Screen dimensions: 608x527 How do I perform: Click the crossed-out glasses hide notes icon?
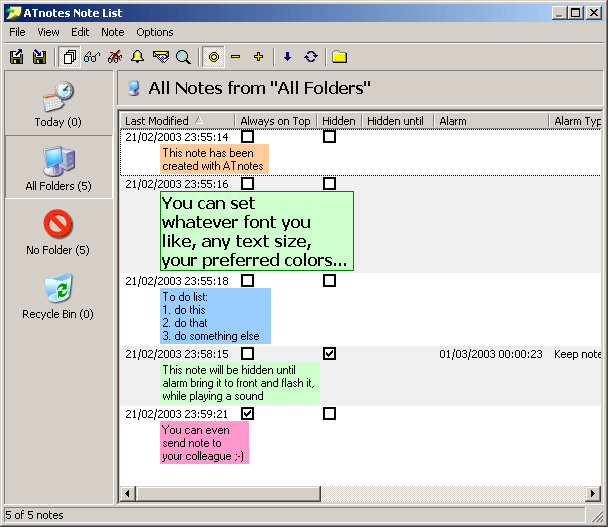click(115, 57)
